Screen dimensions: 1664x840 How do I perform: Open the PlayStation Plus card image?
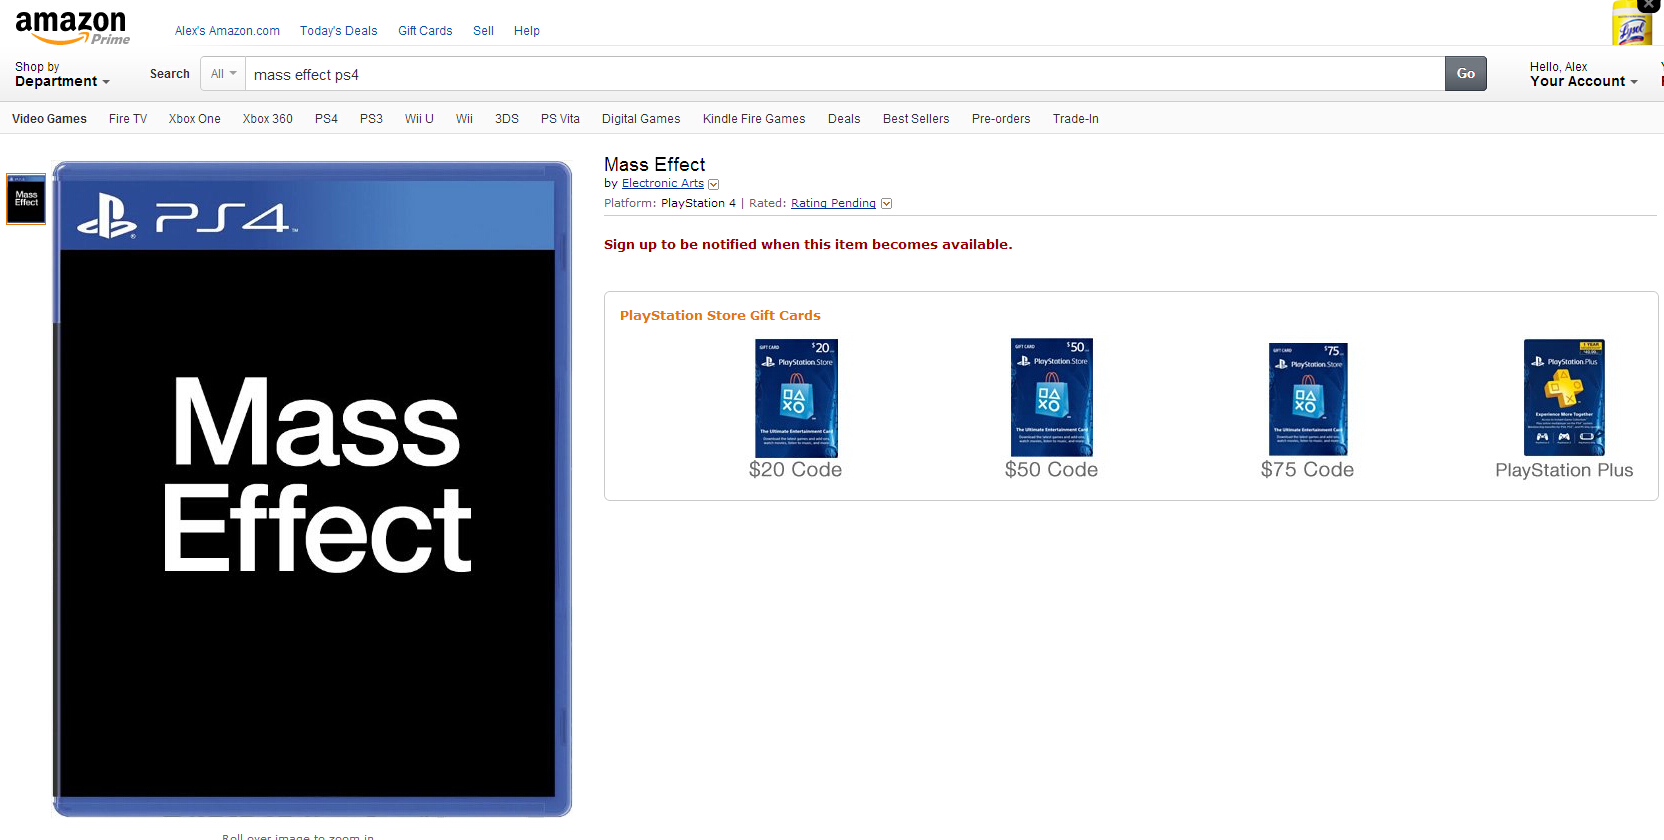coord(1564,397)
